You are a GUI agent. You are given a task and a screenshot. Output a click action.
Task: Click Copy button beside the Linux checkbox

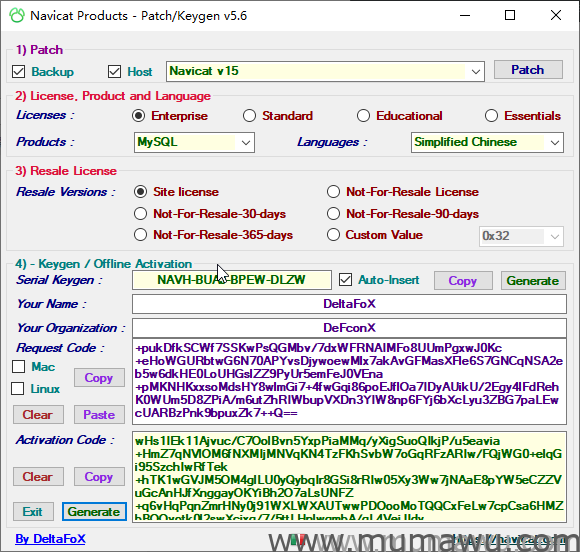click(x=99, y=377)
